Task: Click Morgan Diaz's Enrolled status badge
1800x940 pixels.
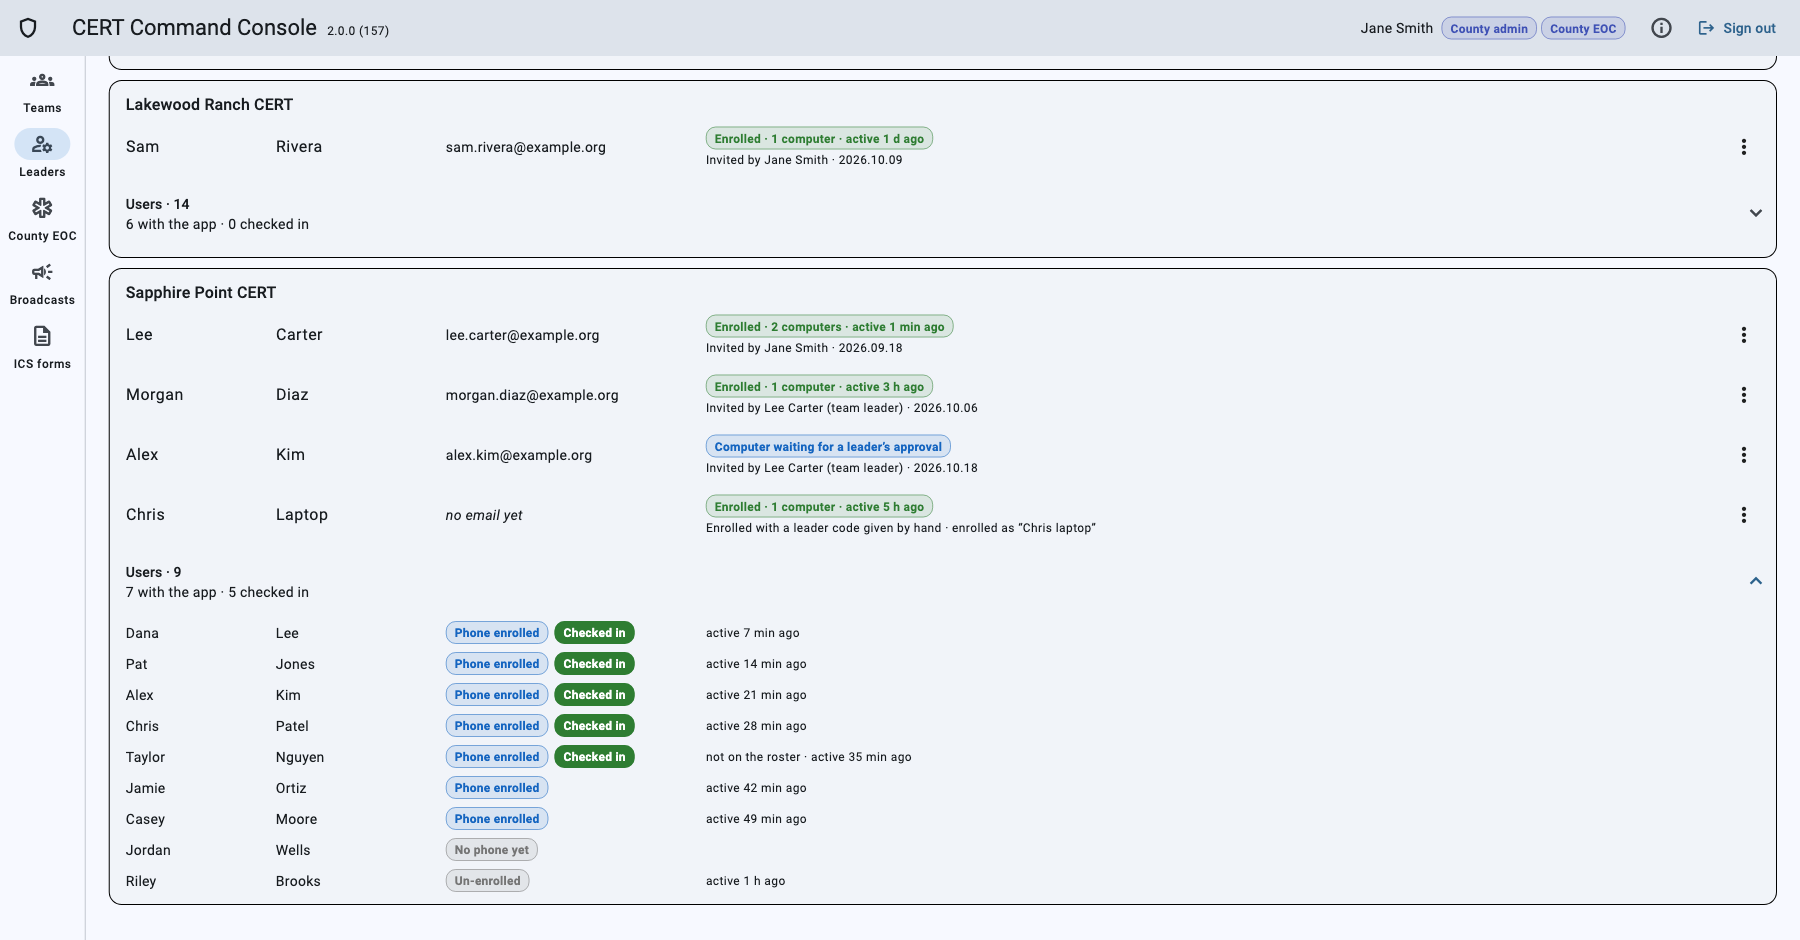Action: (x=819, y=386)
